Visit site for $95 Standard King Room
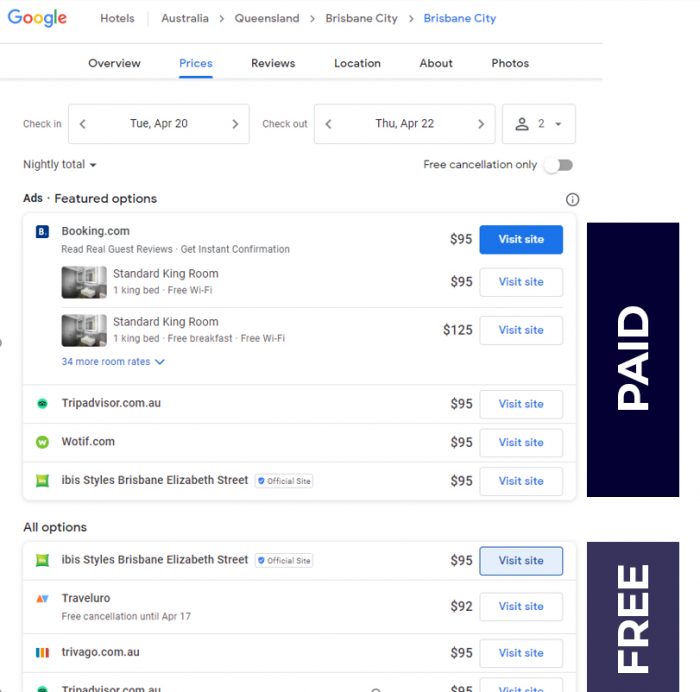This screenshot has height=692, width=700. coord(521,282)
